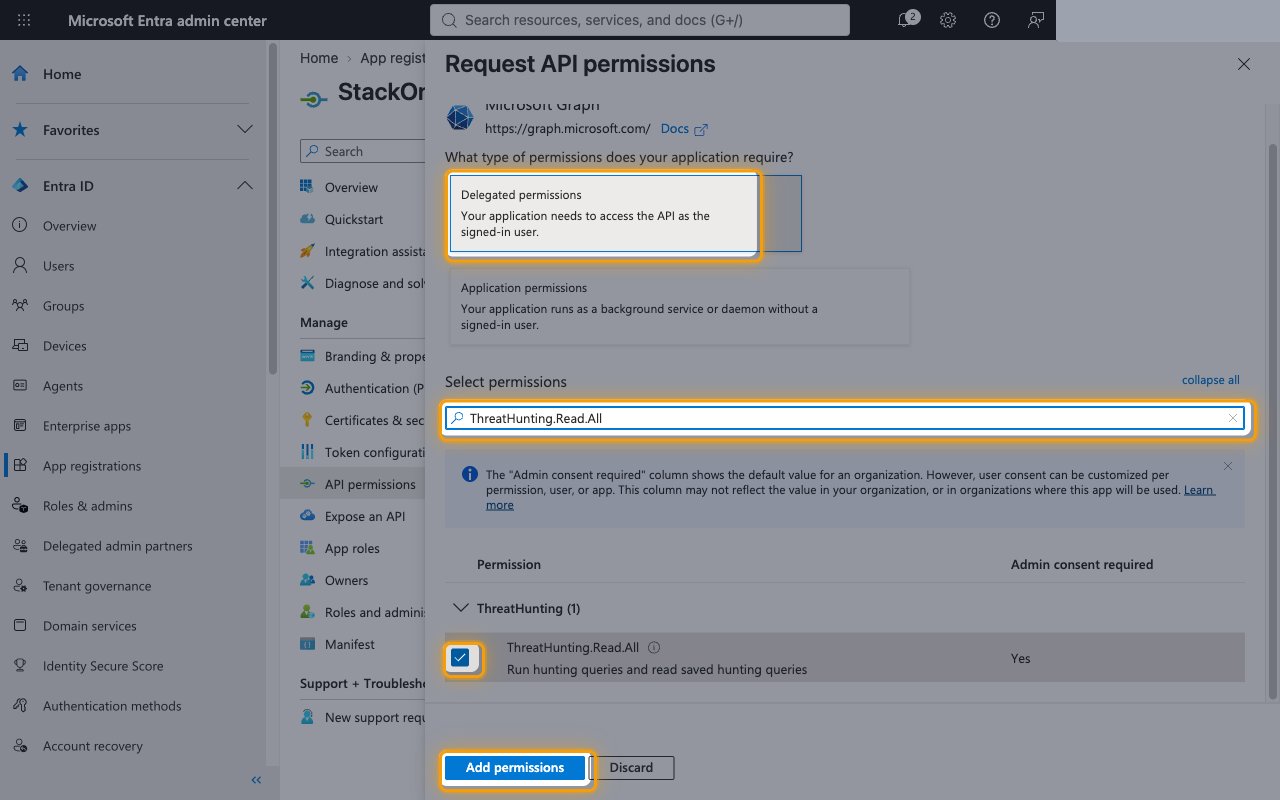
Task: Select the Application permissions option
Action: (x=680, y=306)
